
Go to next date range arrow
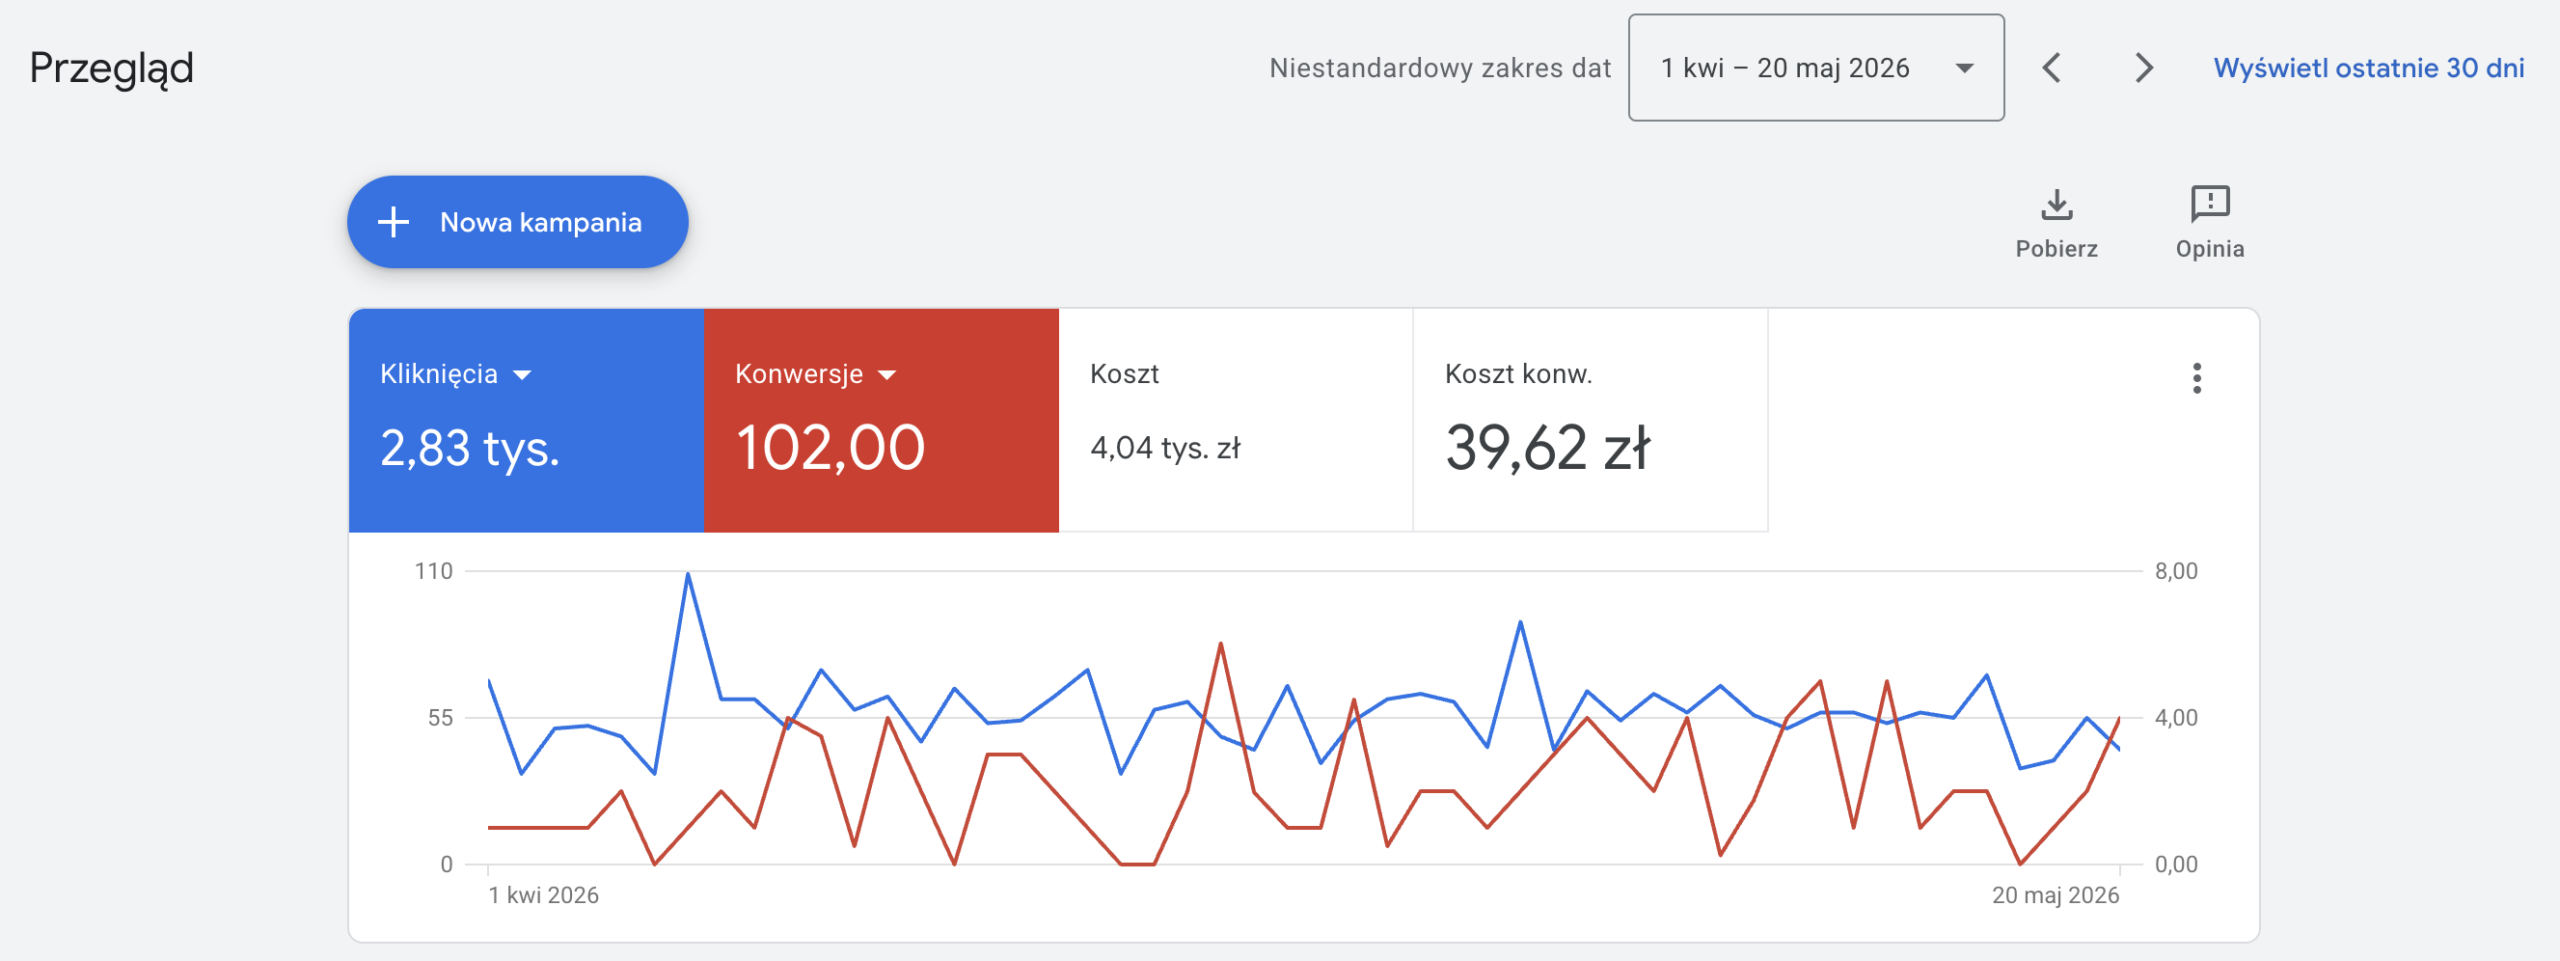2143,68
